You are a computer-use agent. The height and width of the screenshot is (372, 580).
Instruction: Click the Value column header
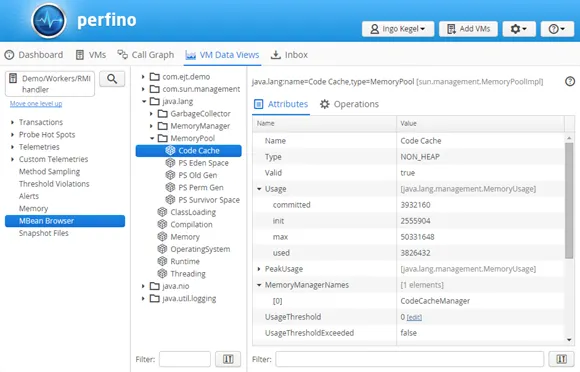click(480, 124)
